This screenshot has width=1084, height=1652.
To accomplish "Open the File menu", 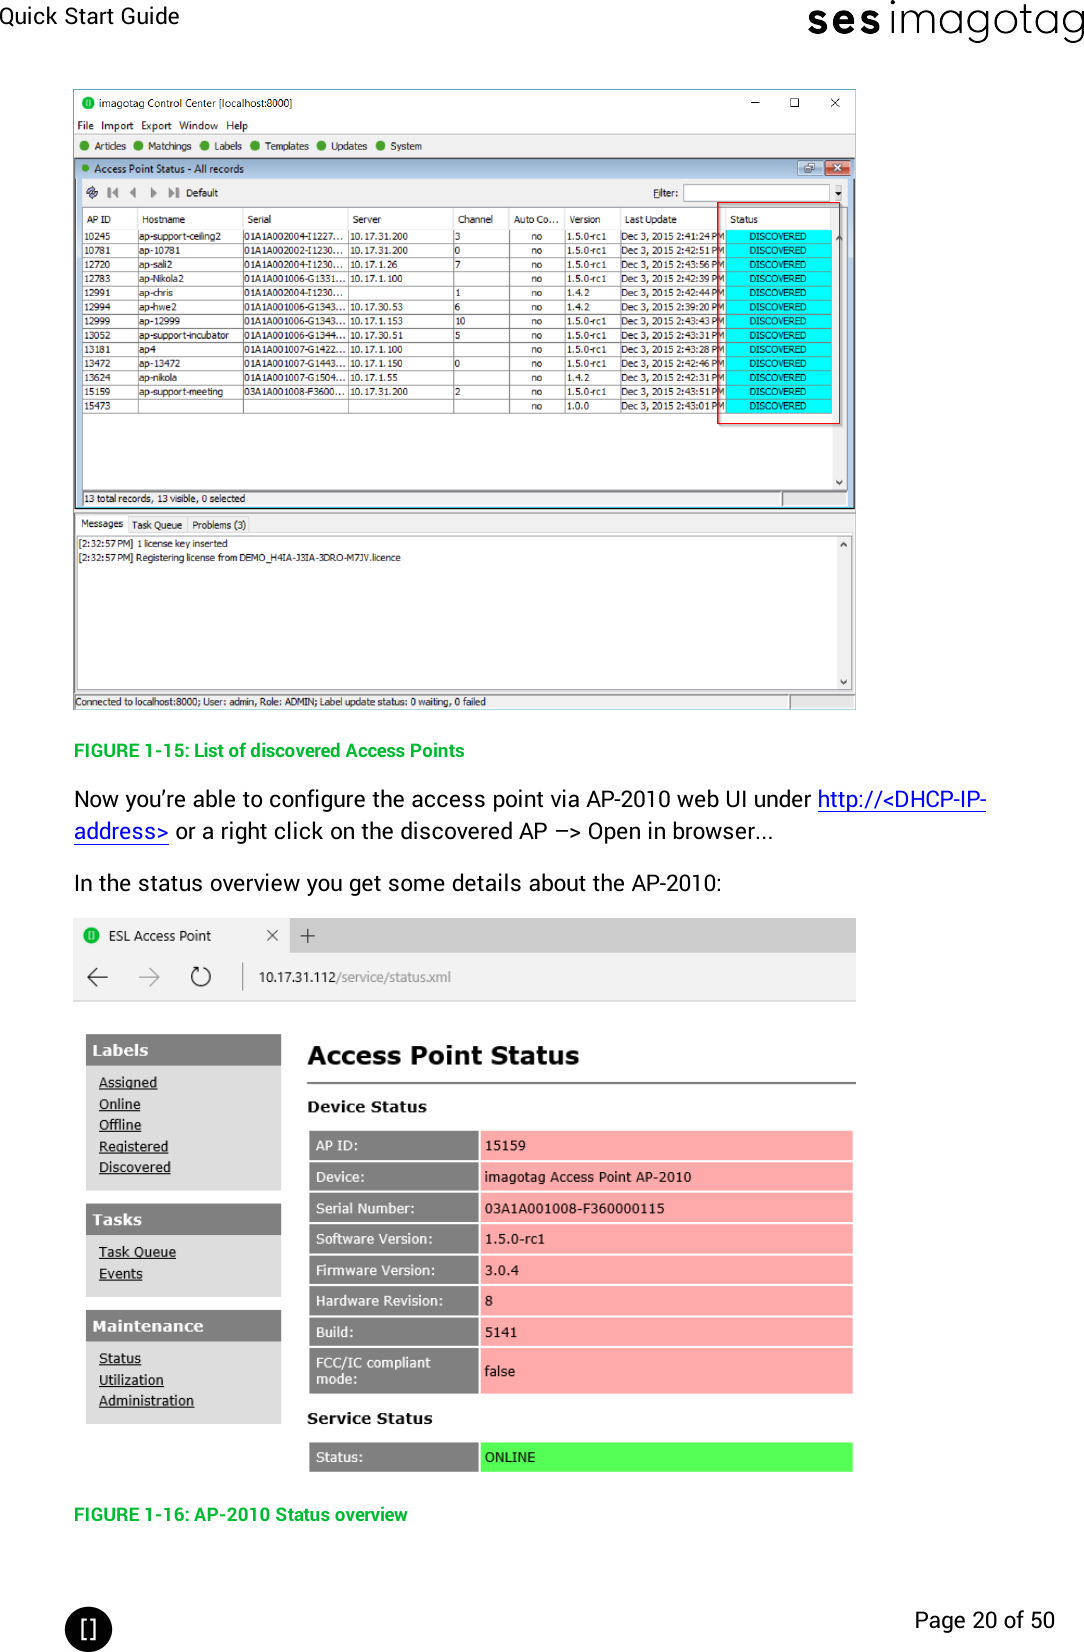I will [85, 126].
